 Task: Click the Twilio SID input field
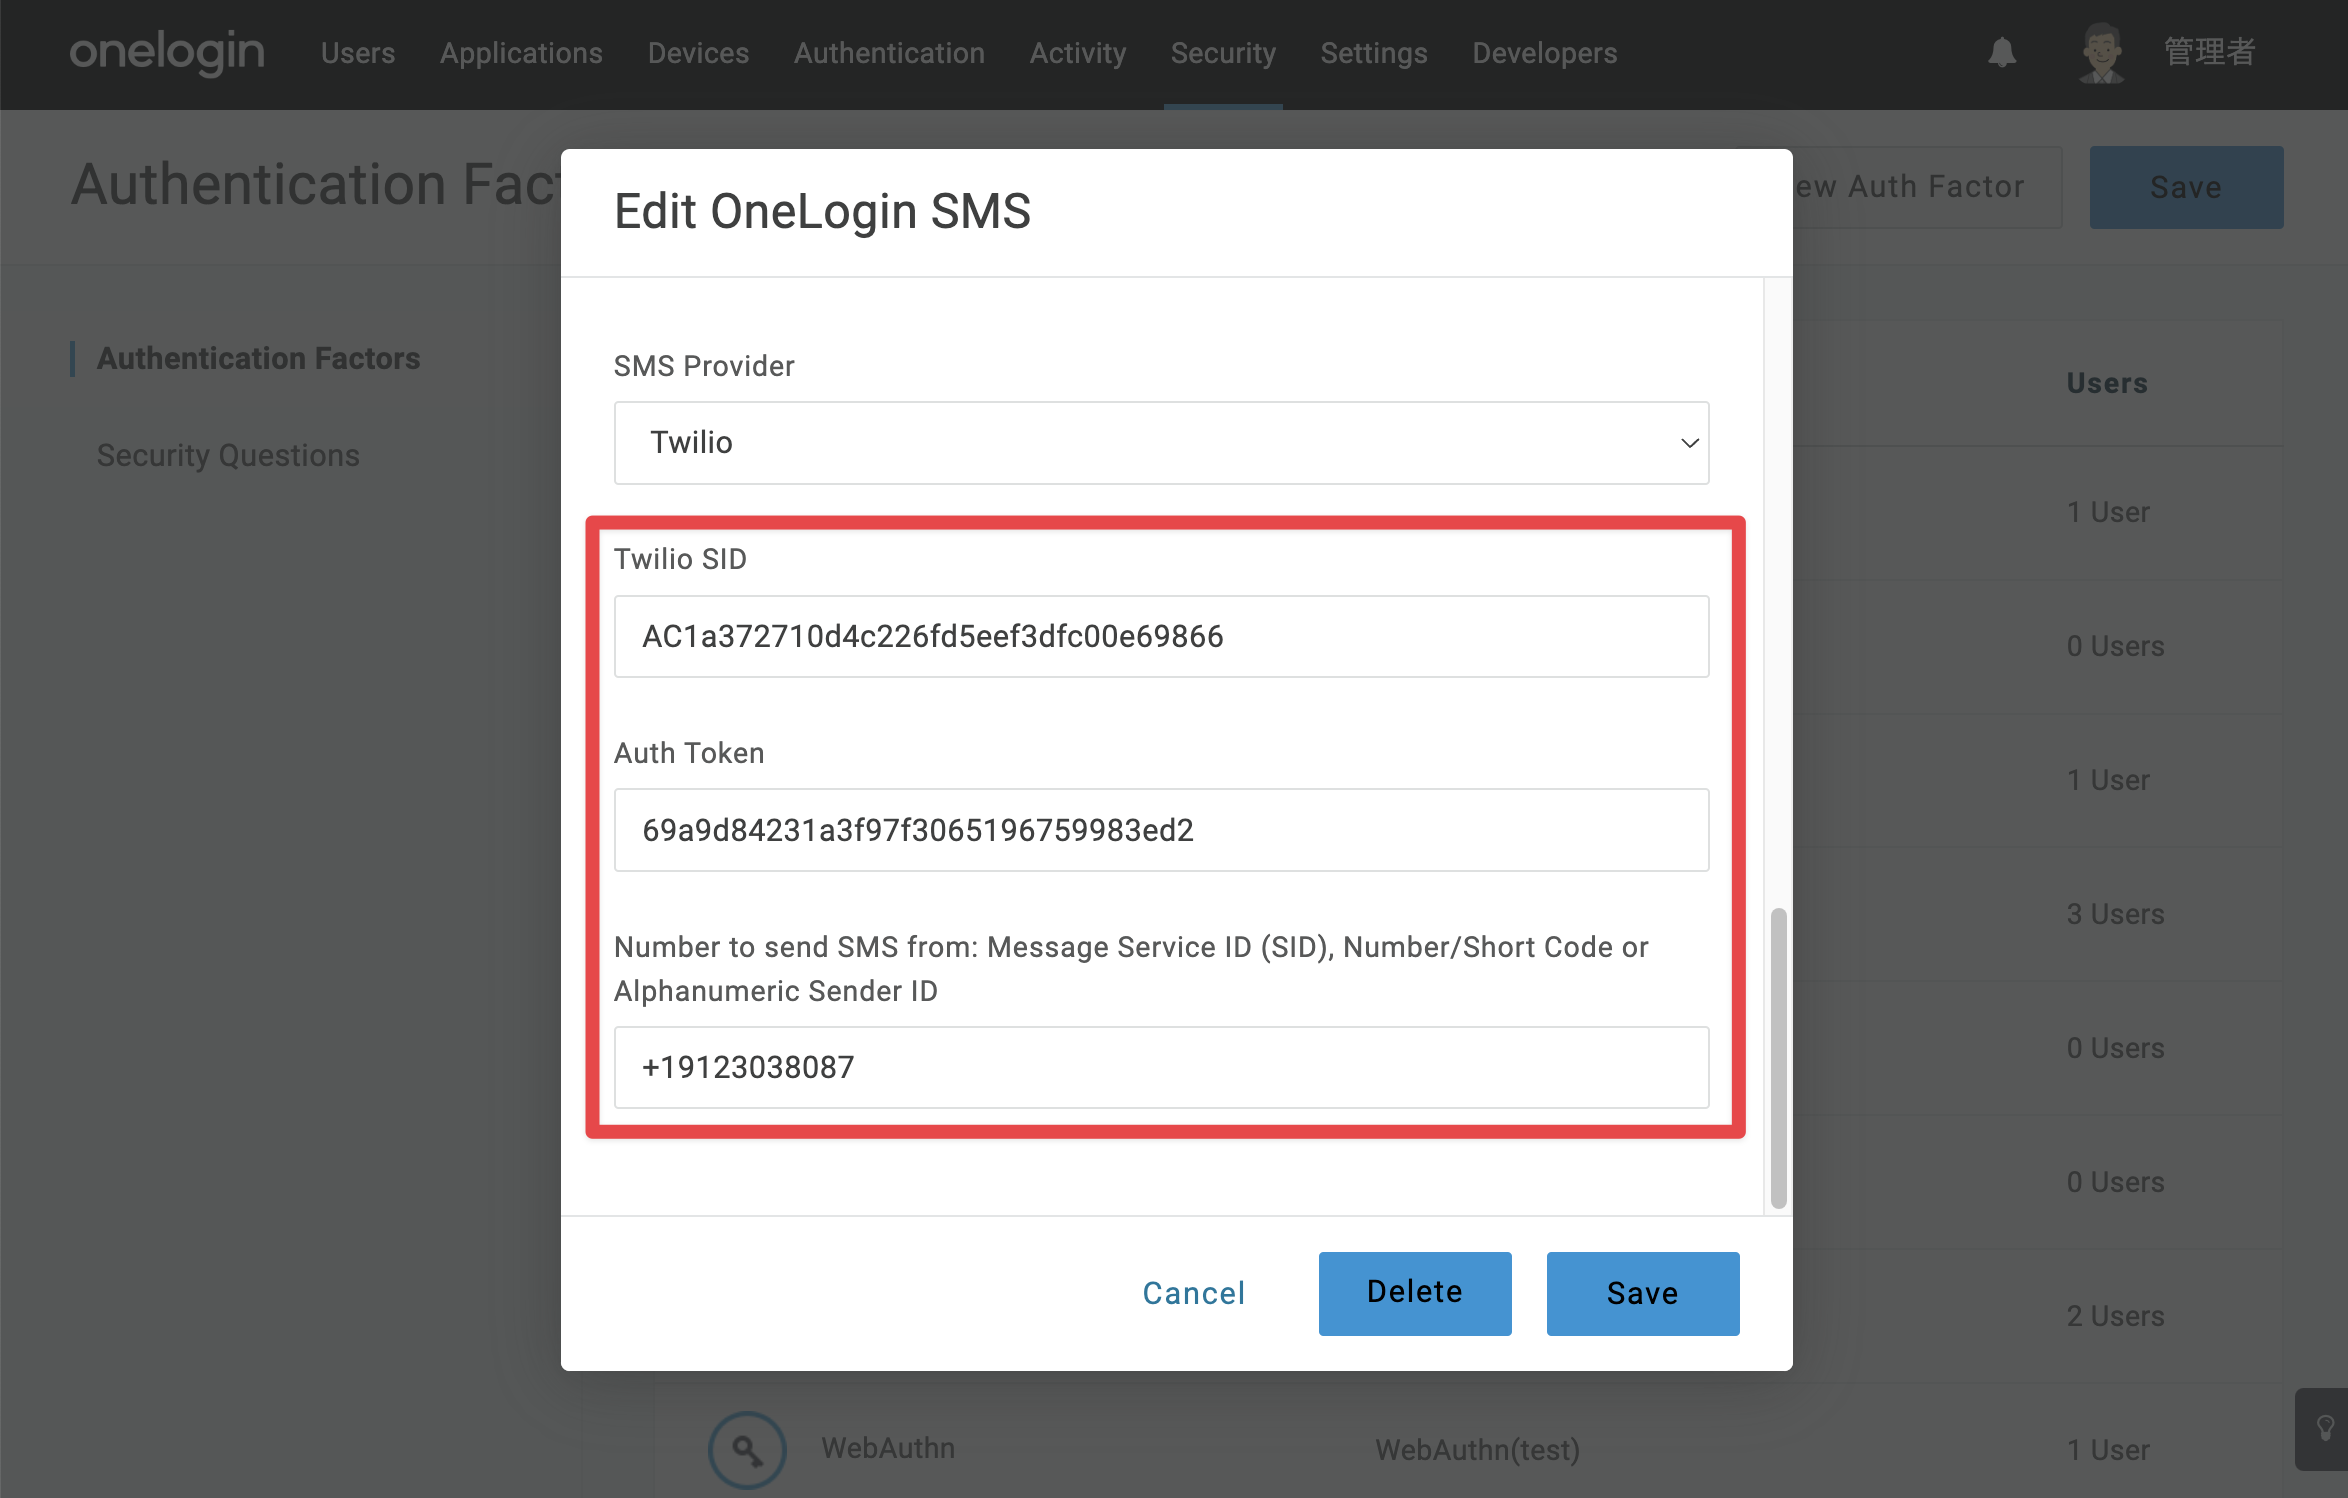pyautogui.click(x=1161, y=636)
